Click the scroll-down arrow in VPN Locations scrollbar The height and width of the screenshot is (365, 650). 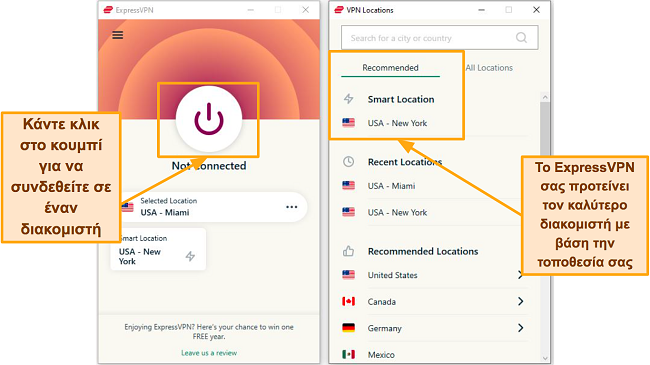coord(545,358)
